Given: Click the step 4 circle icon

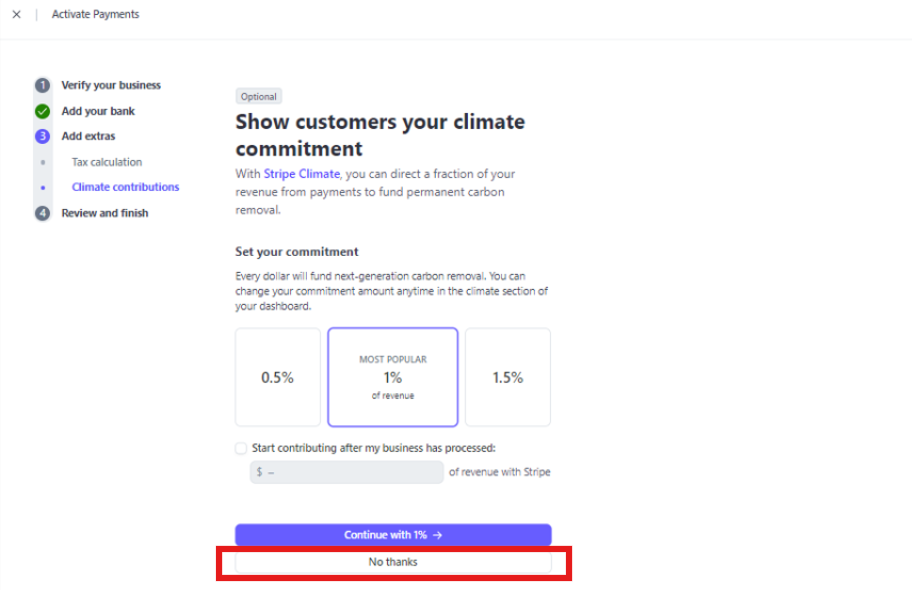Looking at the screenshot, I should (42, 213).
